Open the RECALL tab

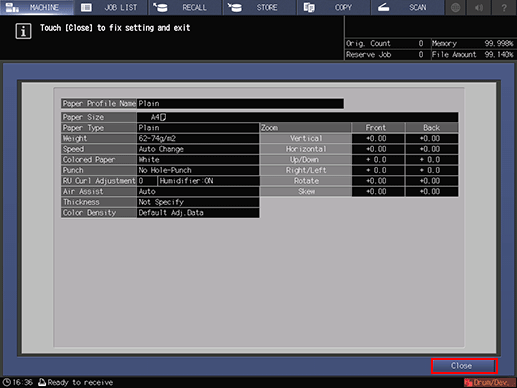[x=185, y=7]
